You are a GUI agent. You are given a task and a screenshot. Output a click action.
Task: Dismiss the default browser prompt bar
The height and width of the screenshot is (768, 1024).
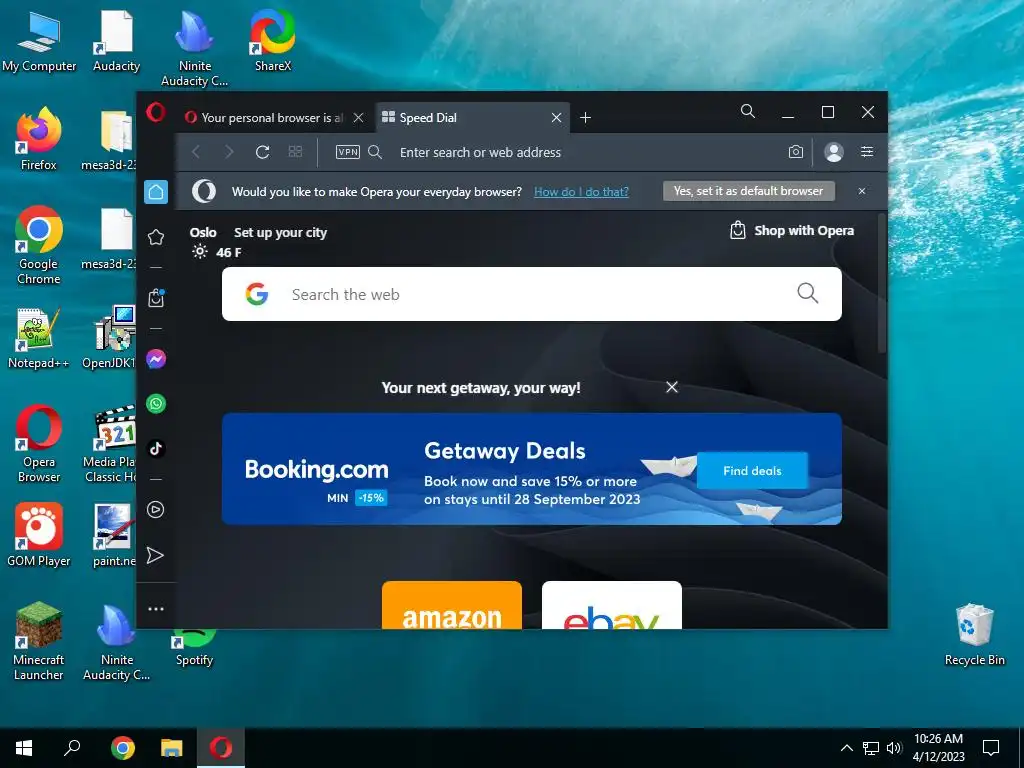tap(862, 191)
